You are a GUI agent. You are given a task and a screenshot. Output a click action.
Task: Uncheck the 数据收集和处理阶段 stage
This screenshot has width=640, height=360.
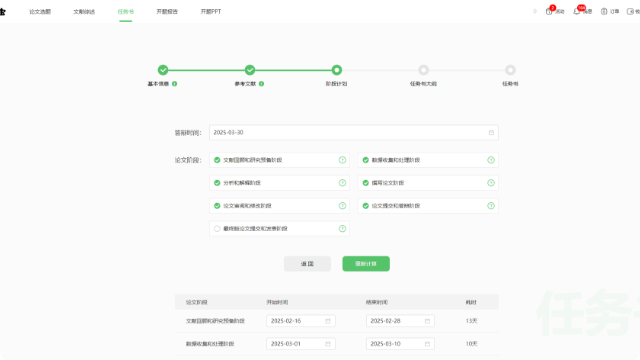click(x=366, y=160)
